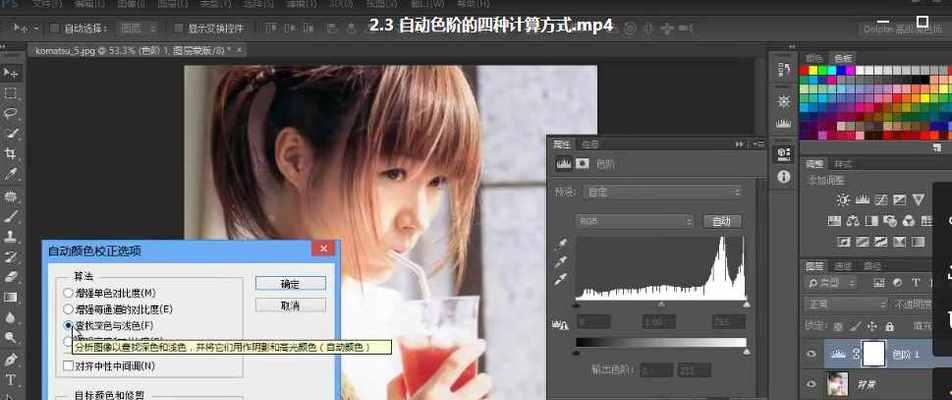Screen dimensions: 952x400
Task: Click 确定 in the auto color dialog
Action: [x=290, y=283]
